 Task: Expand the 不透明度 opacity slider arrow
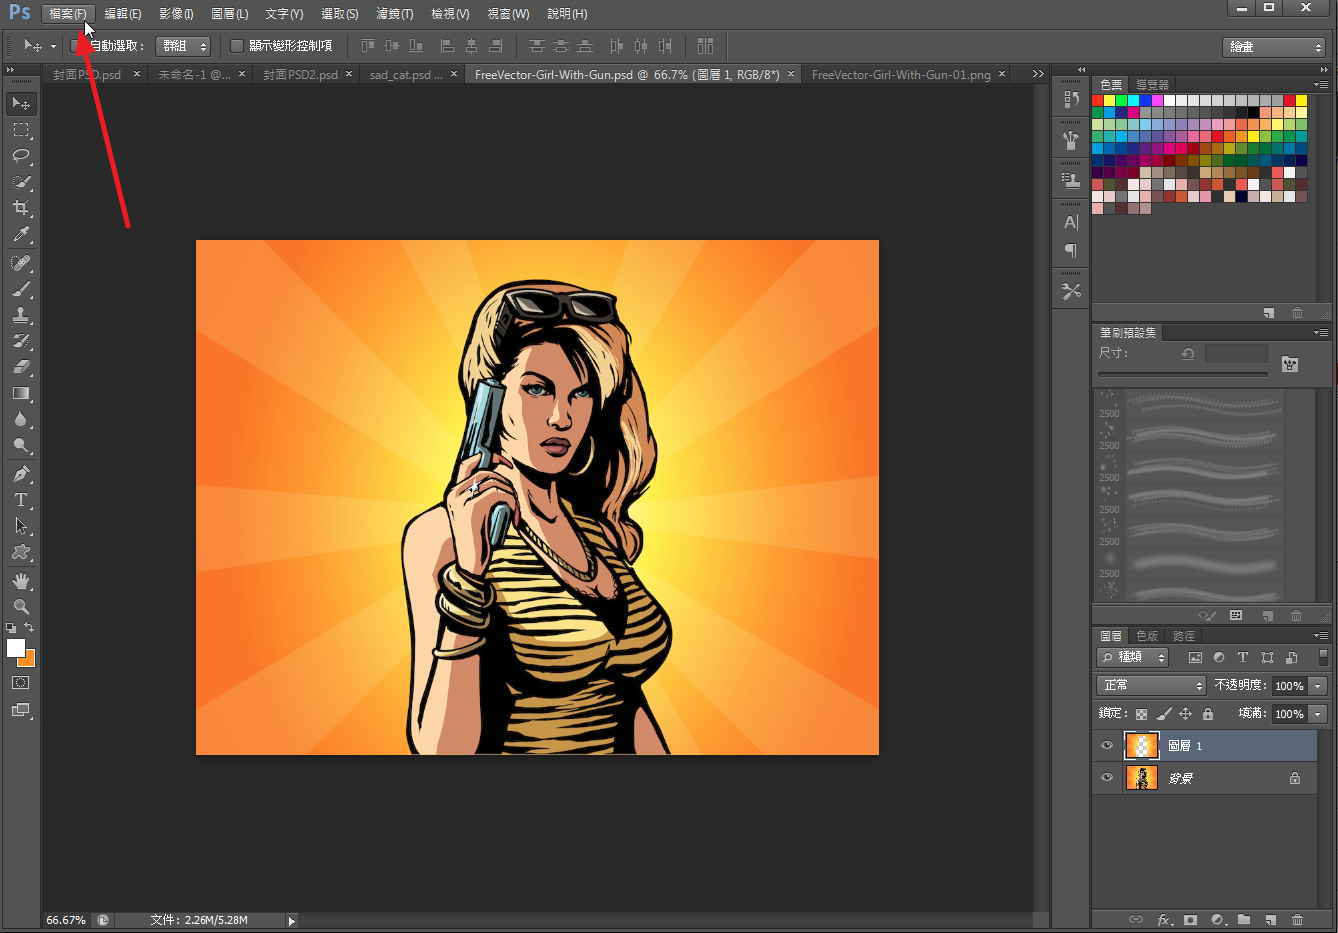(x=1318, y=686)
